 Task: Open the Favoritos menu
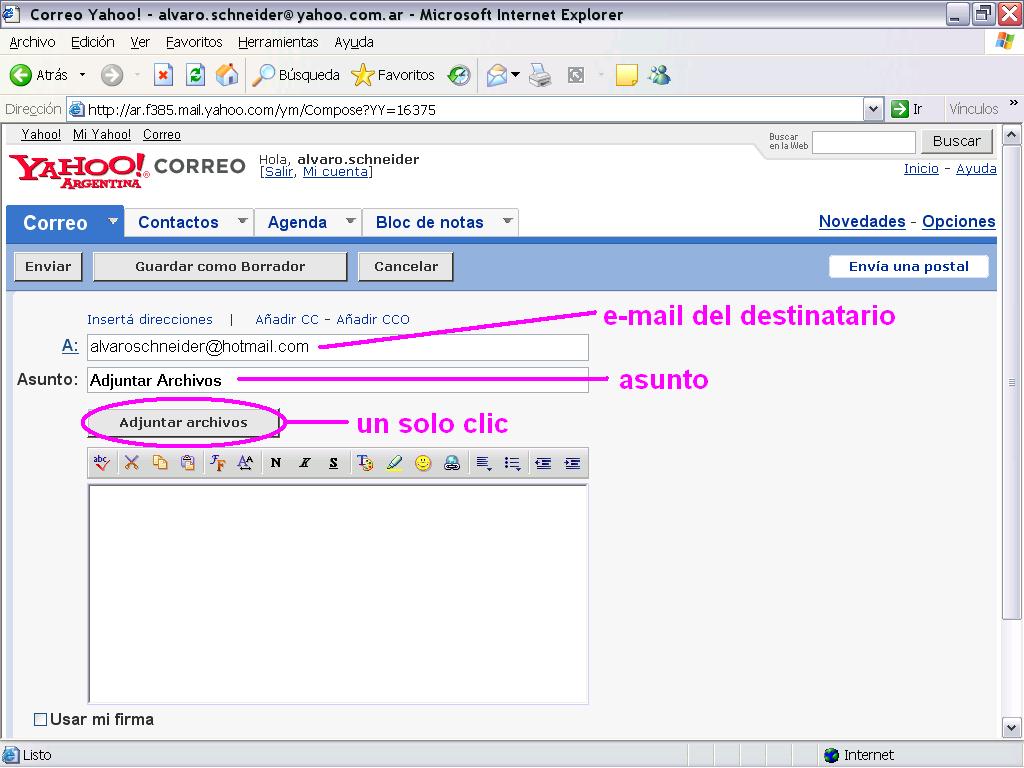tap(194, 42)
